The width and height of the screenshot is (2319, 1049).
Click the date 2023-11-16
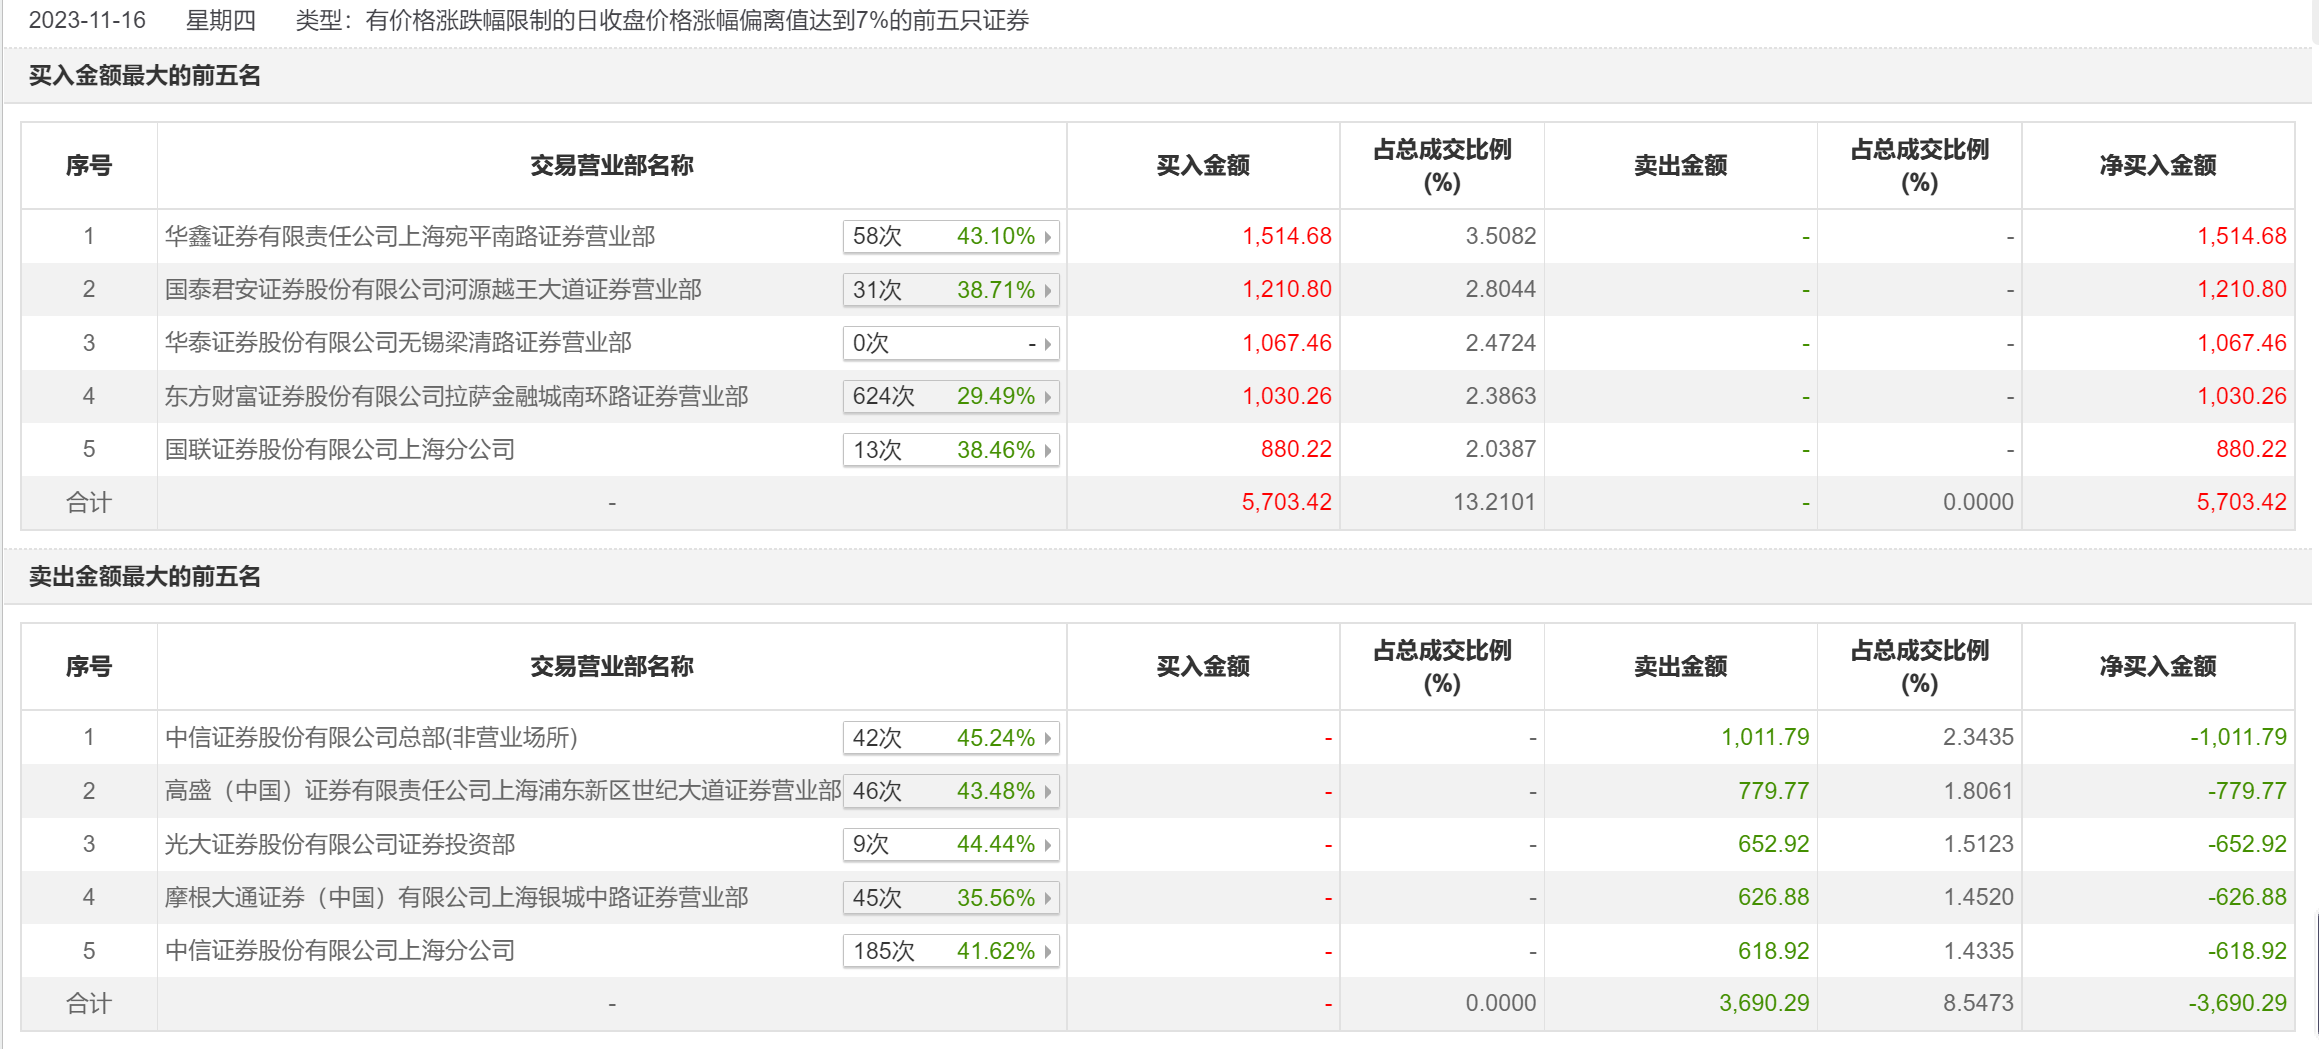[x=87, y=21]
